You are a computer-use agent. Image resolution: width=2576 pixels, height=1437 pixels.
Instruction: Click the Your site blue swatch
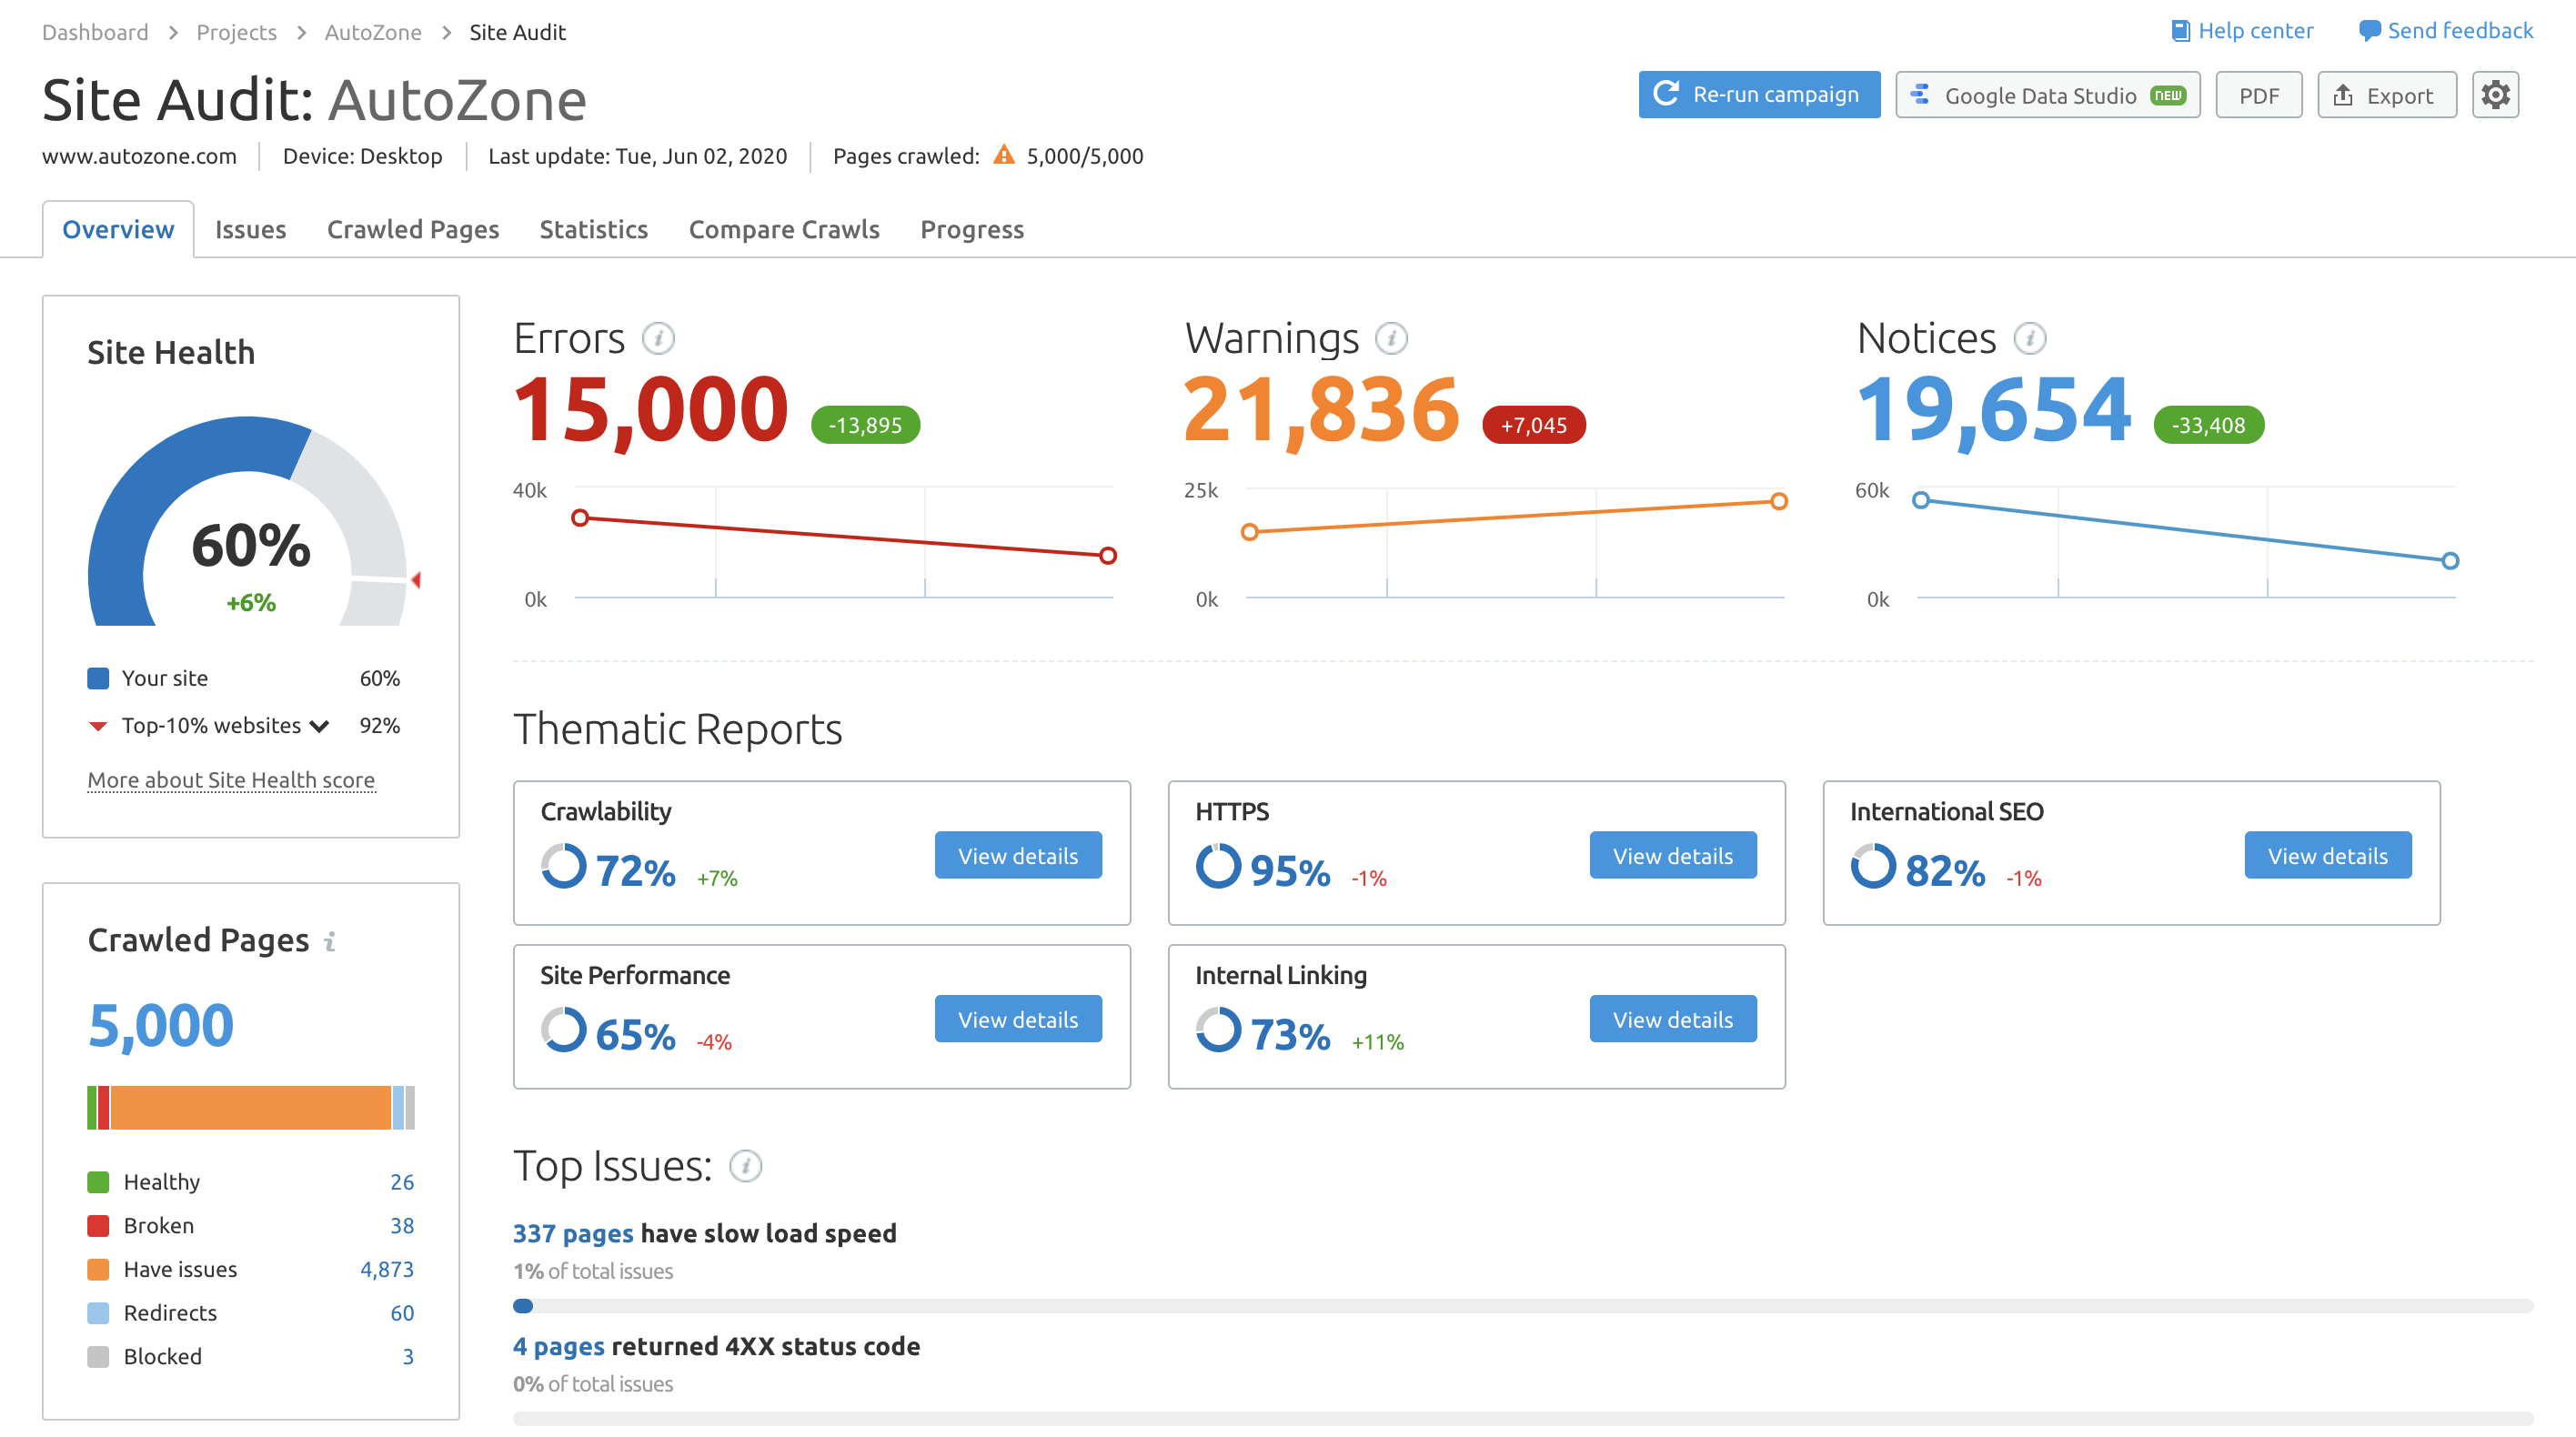click(98, 679)
